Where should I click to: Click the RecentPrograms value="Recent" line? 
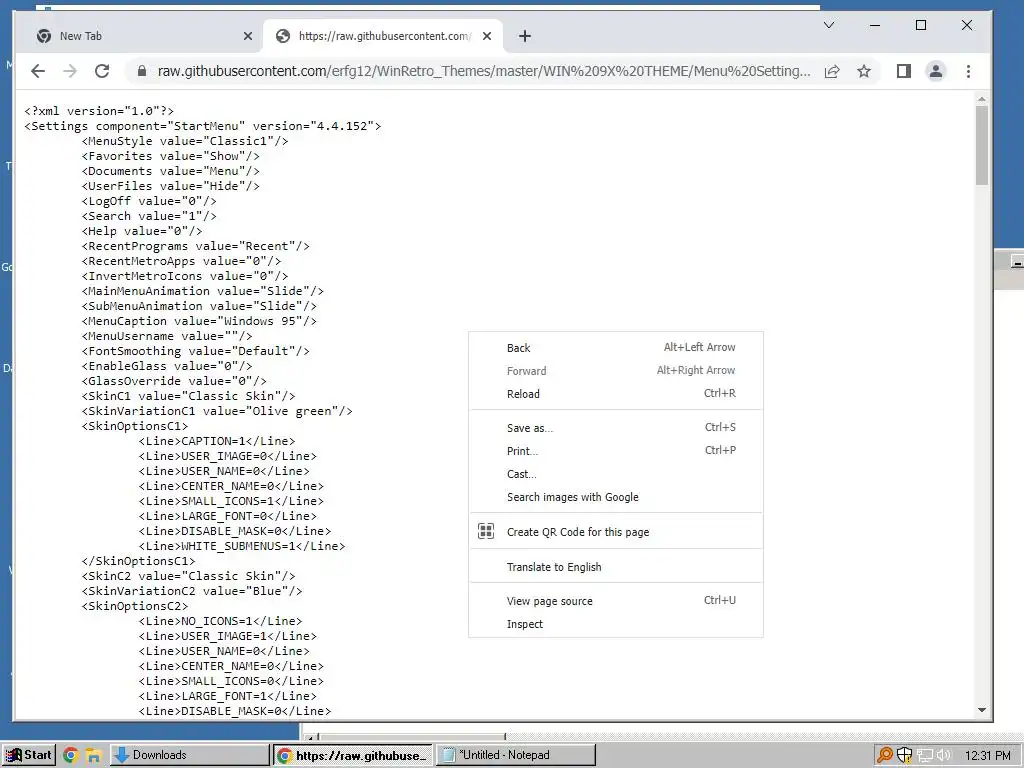196,246
